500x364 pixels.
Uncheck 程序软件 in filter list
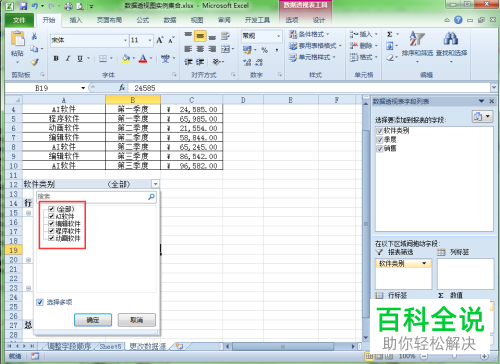pyautogui.click(x=51, y=231)
